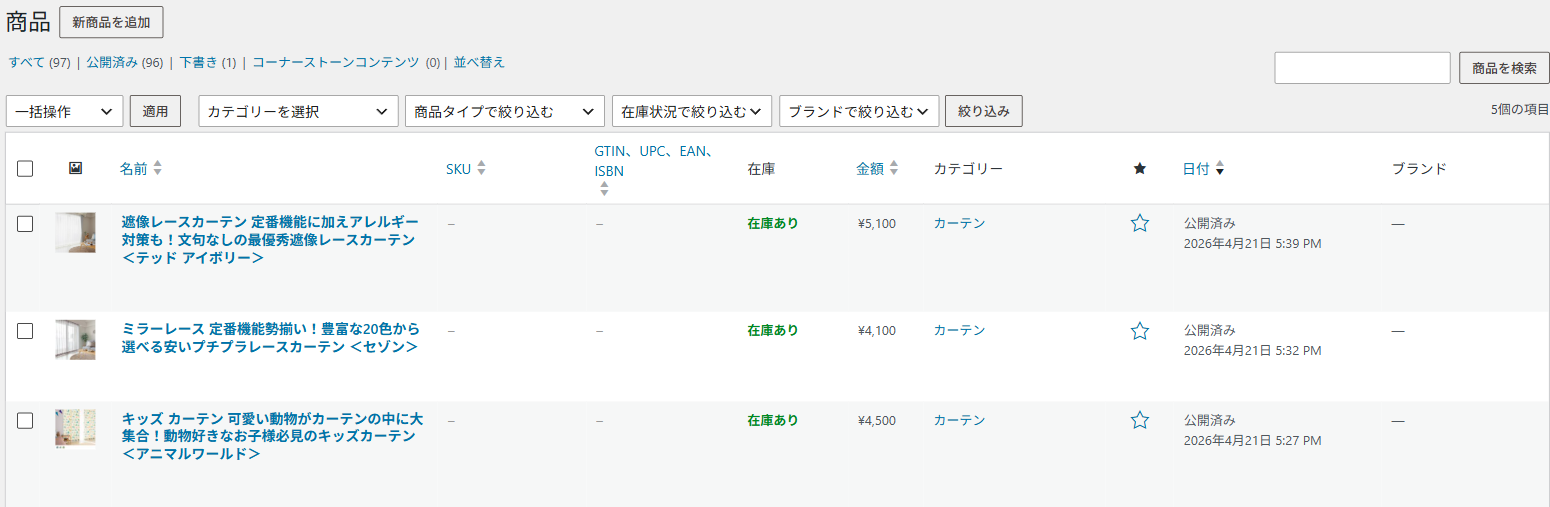Click the product search input field

(1362, 68)
